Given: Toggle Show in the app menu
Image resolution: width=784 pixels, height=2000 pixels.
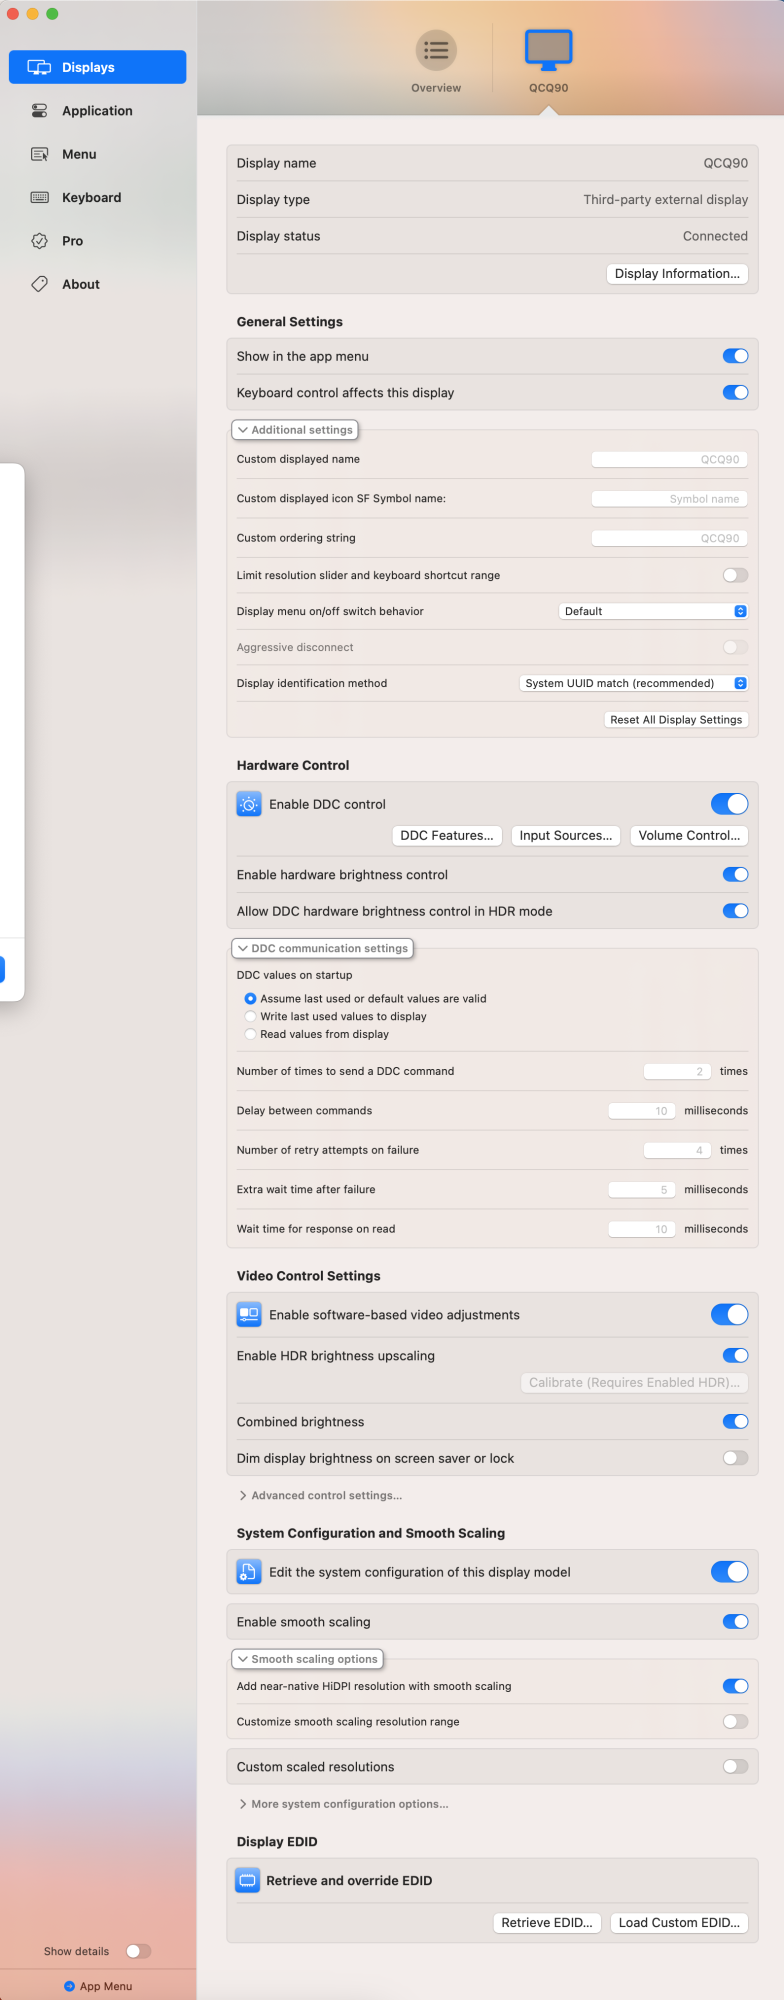Looking at the screenshot, I should point(735,356).
